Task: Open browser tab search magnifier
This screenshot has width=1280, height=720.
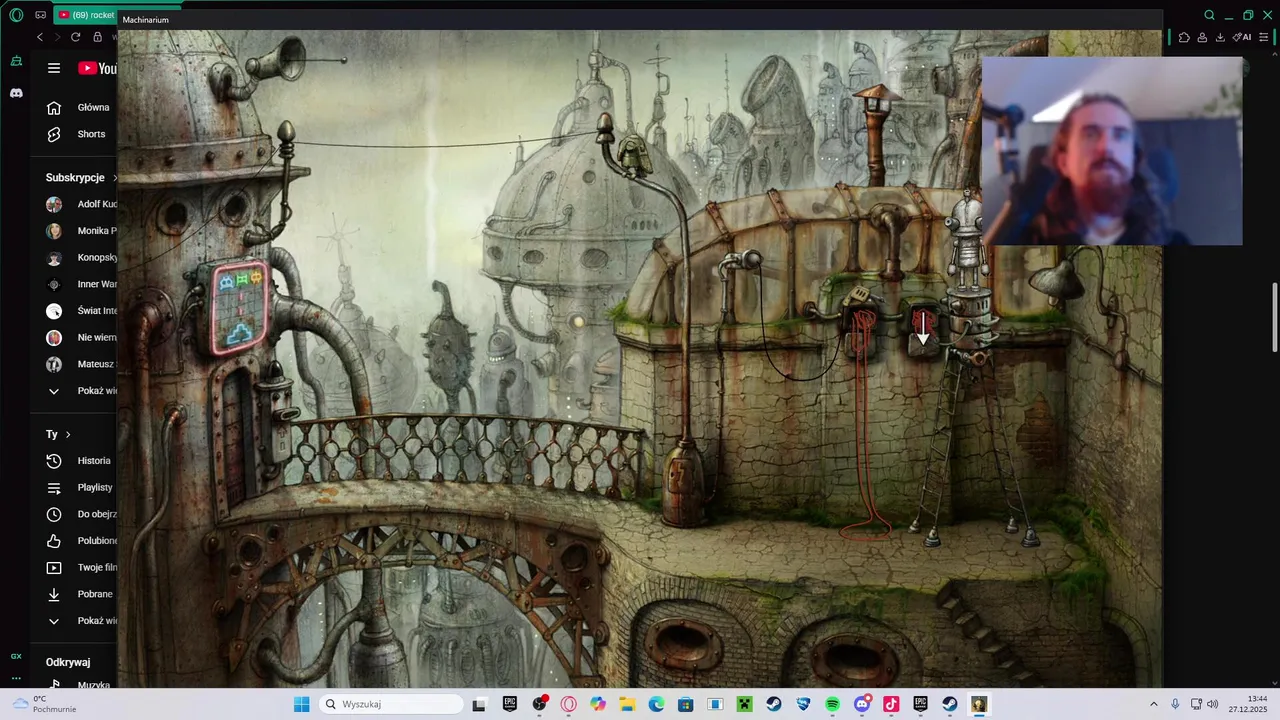Action: (1209, 15)
